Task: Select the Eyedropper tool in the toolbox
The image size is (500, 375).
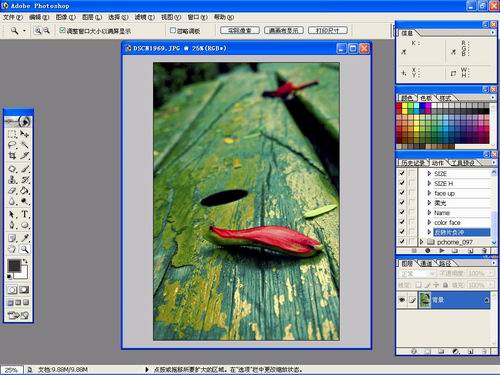Action: (25, 238)
